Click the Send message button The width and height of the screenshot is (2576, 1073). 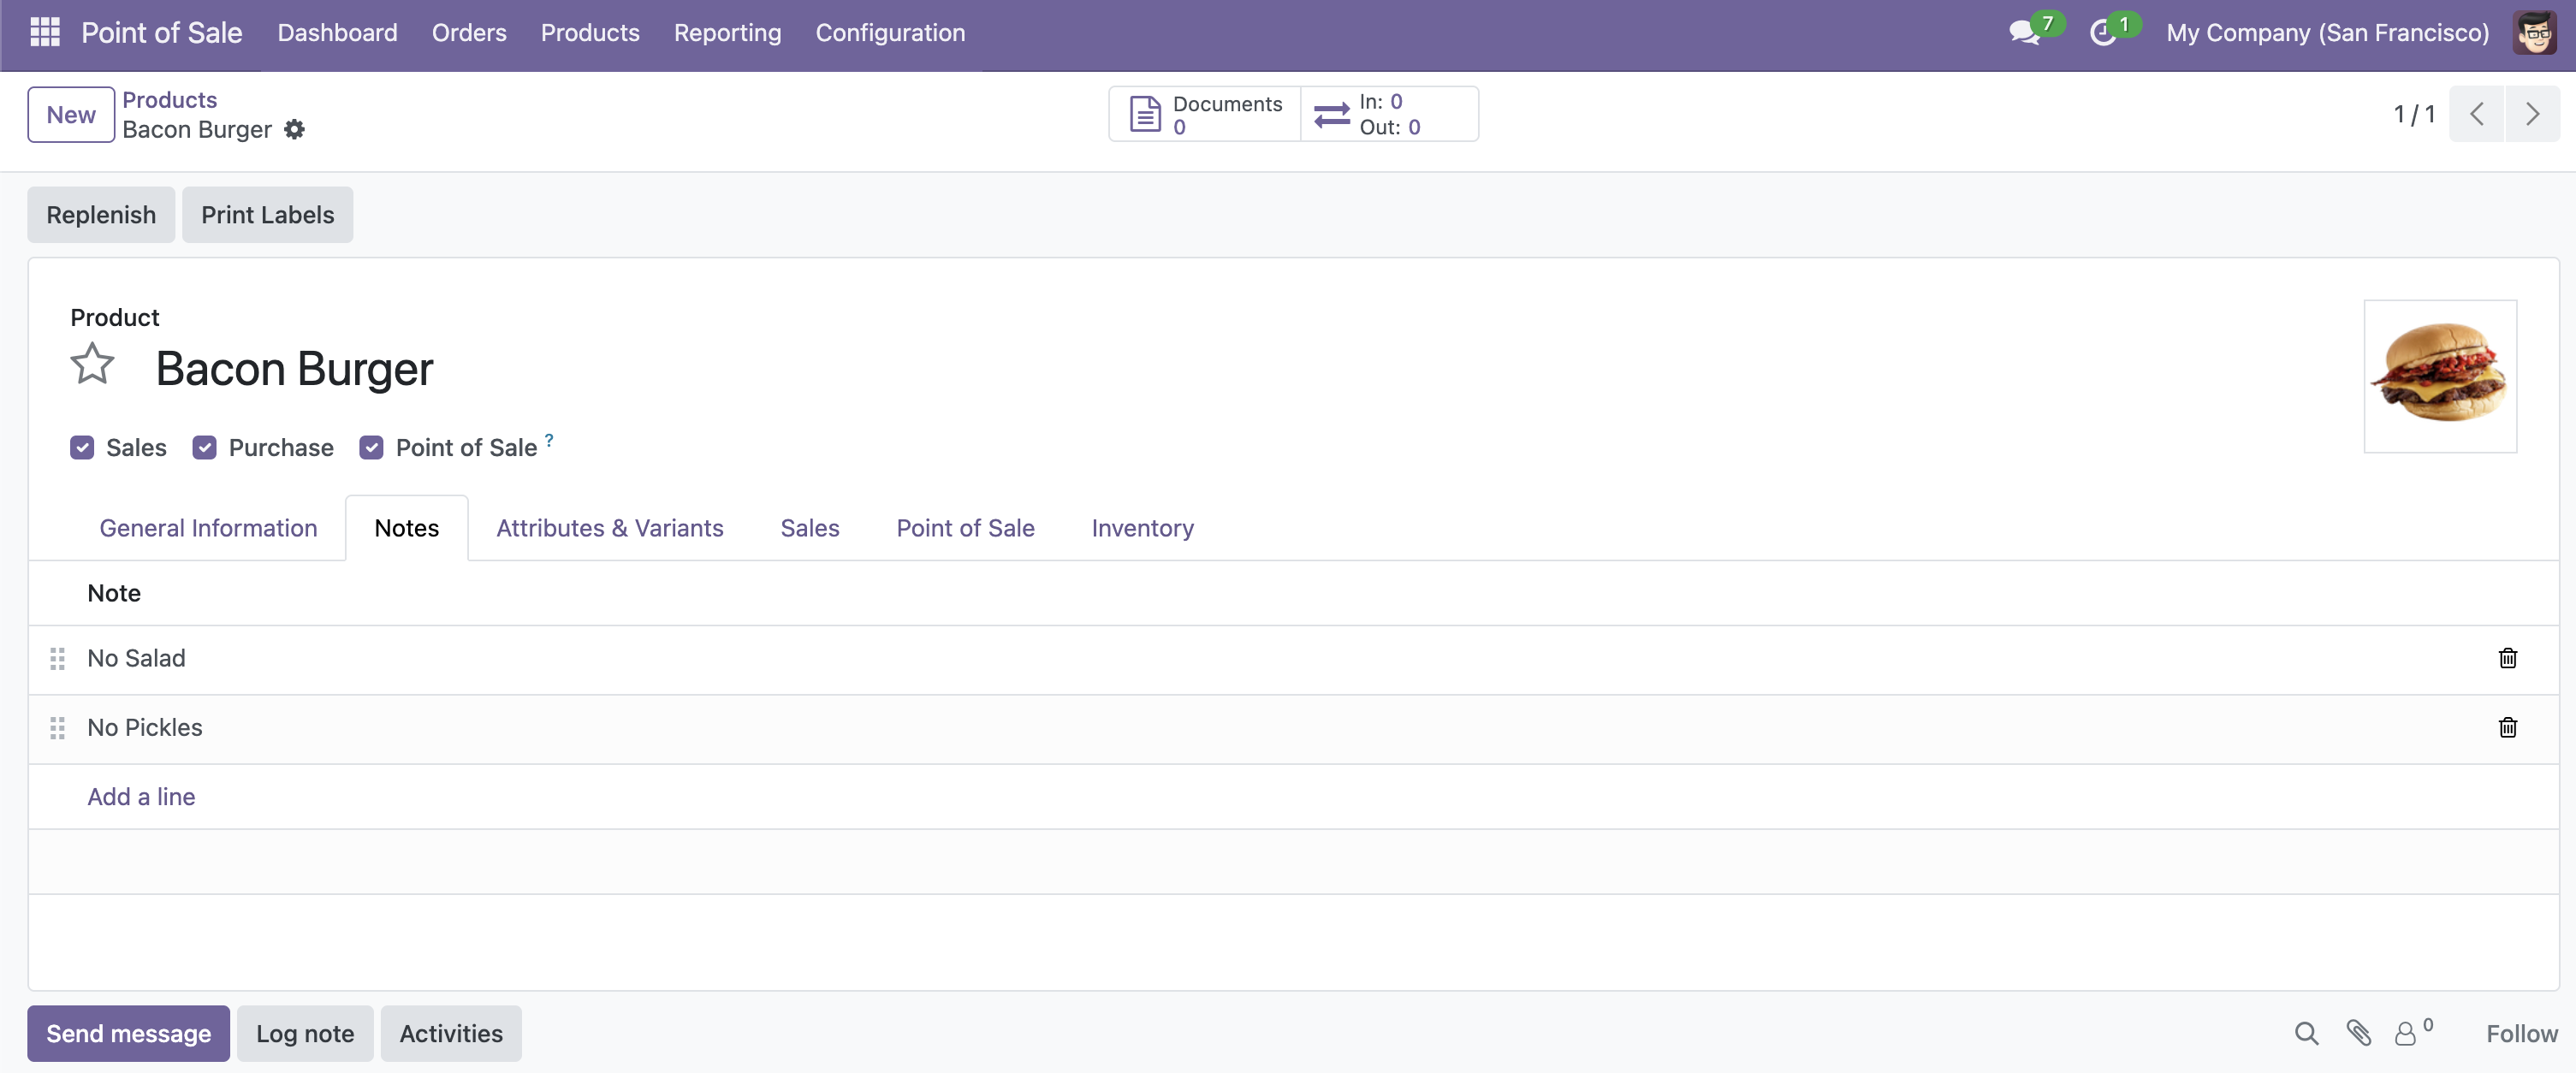tap(128, 1033)
